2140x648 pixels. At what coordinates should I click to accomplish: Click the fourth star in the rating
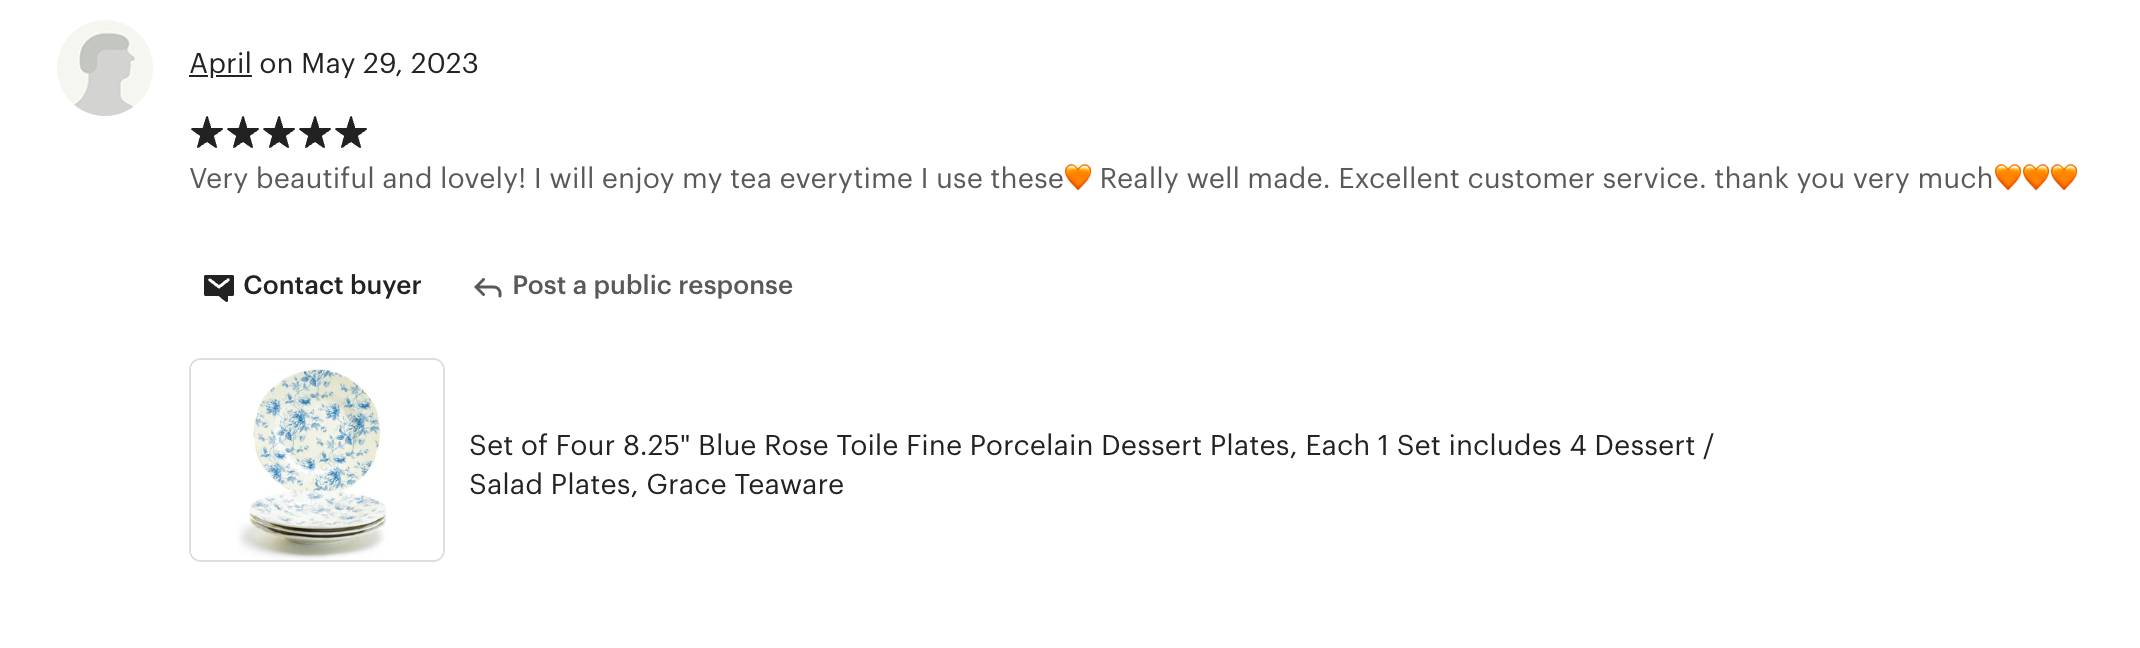coord(315,133)
